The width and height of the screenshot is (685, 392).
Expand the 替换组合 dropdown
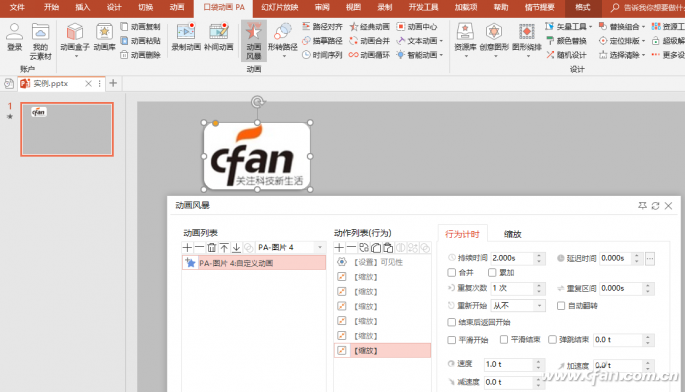[x=643, y=27]
